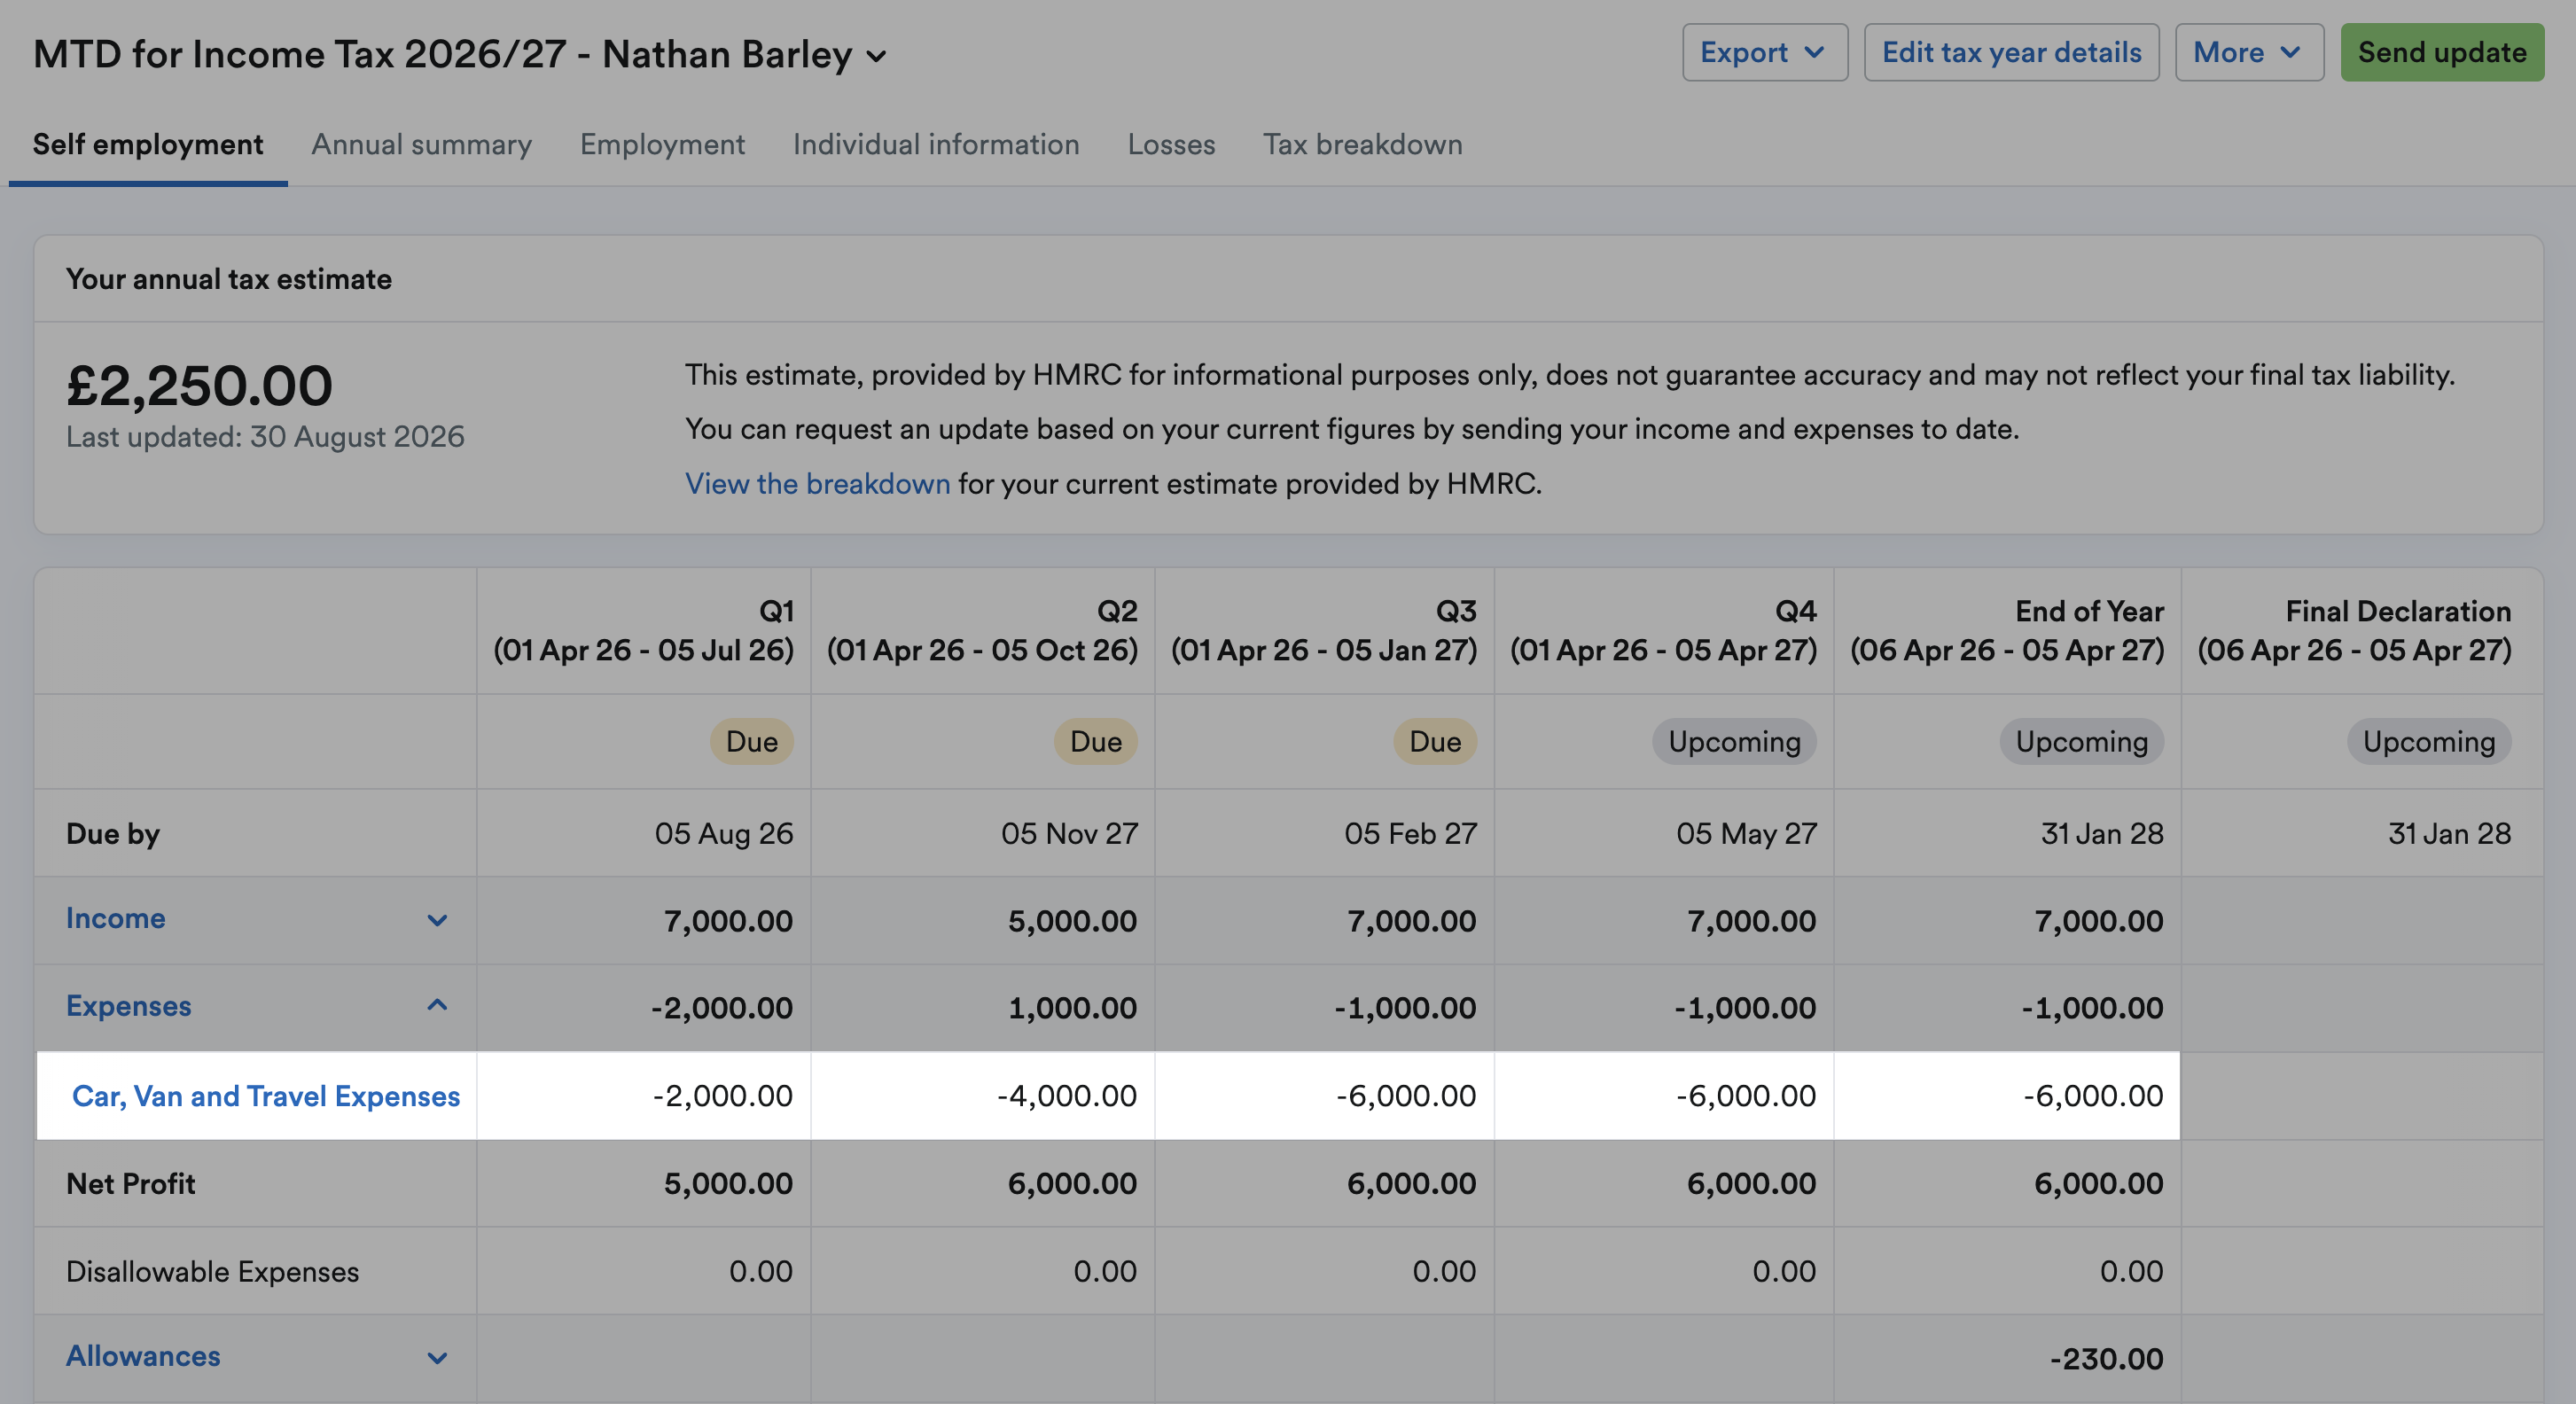Select the Self employment tab
This screenshot has height=1404, width=2576.
point(148,145)
